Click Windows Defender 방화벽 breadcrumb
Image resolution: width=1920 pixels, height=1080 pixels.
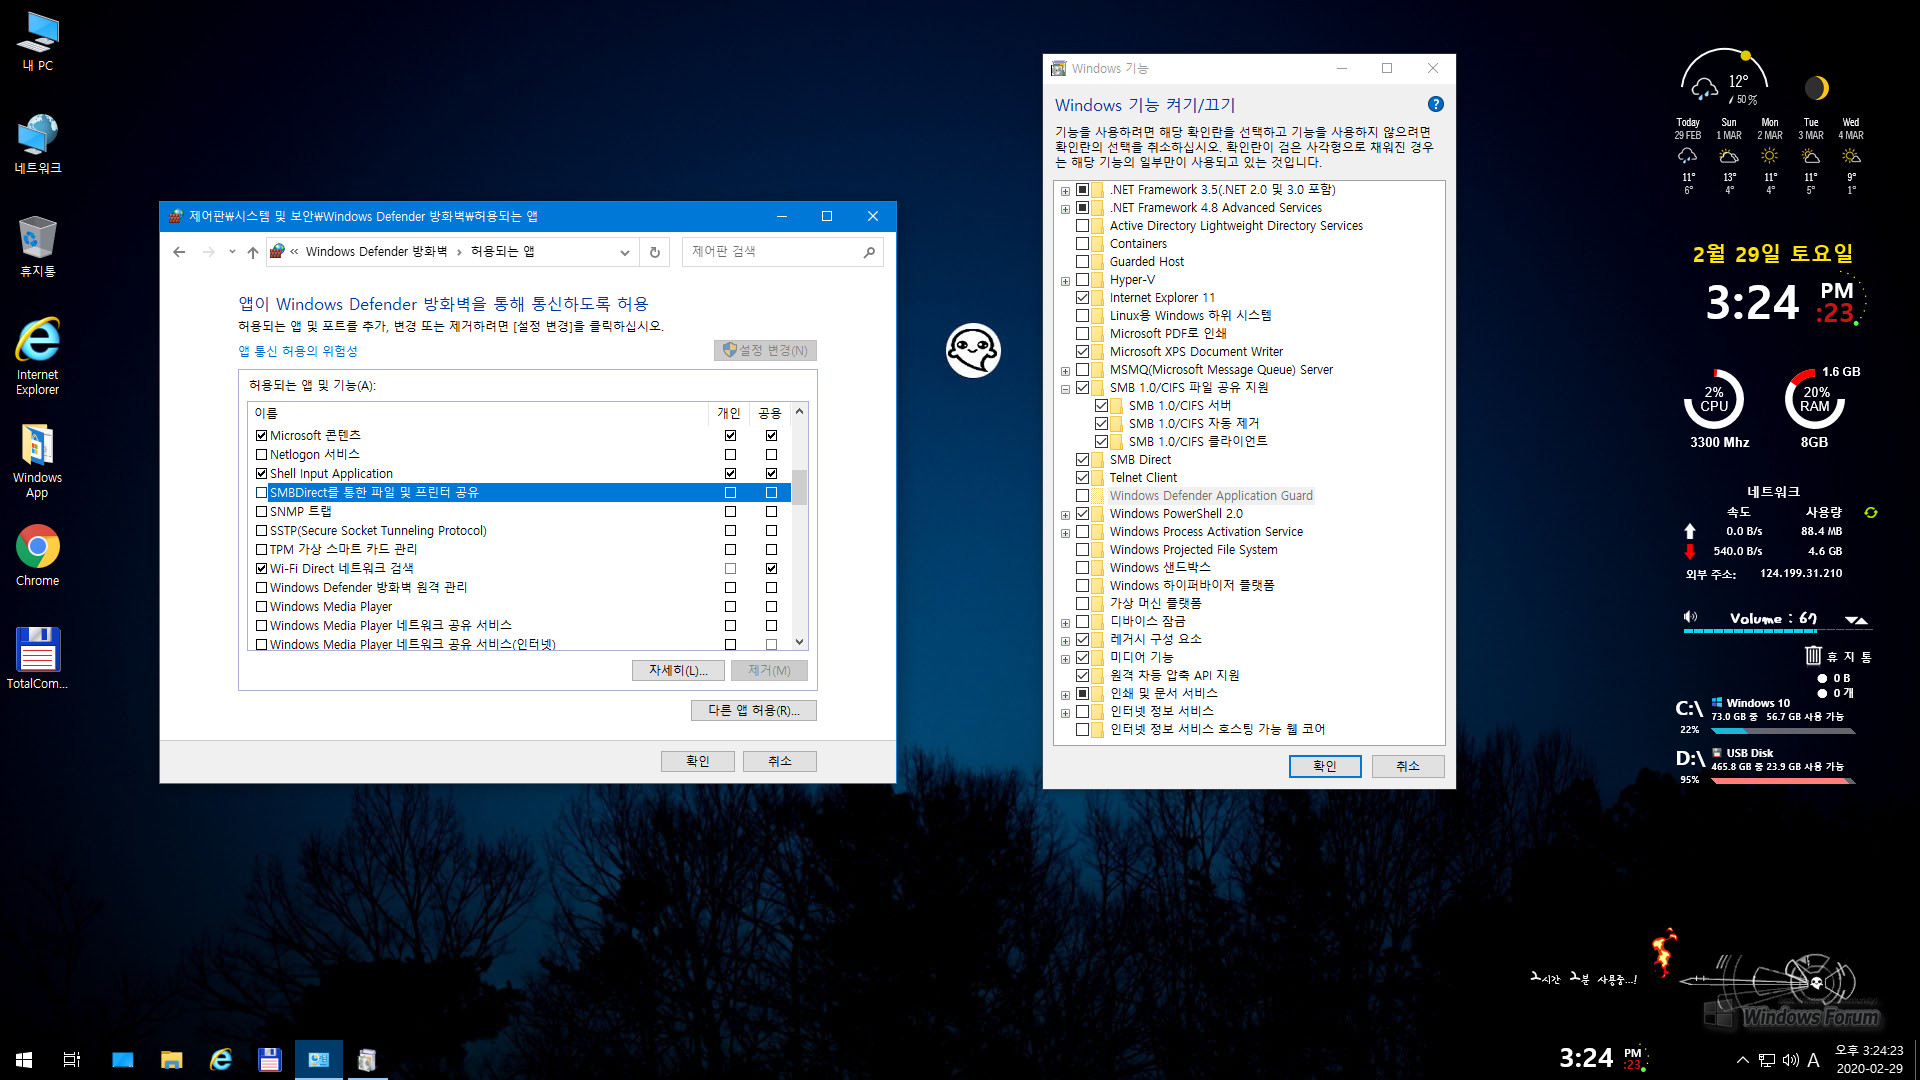376,252
